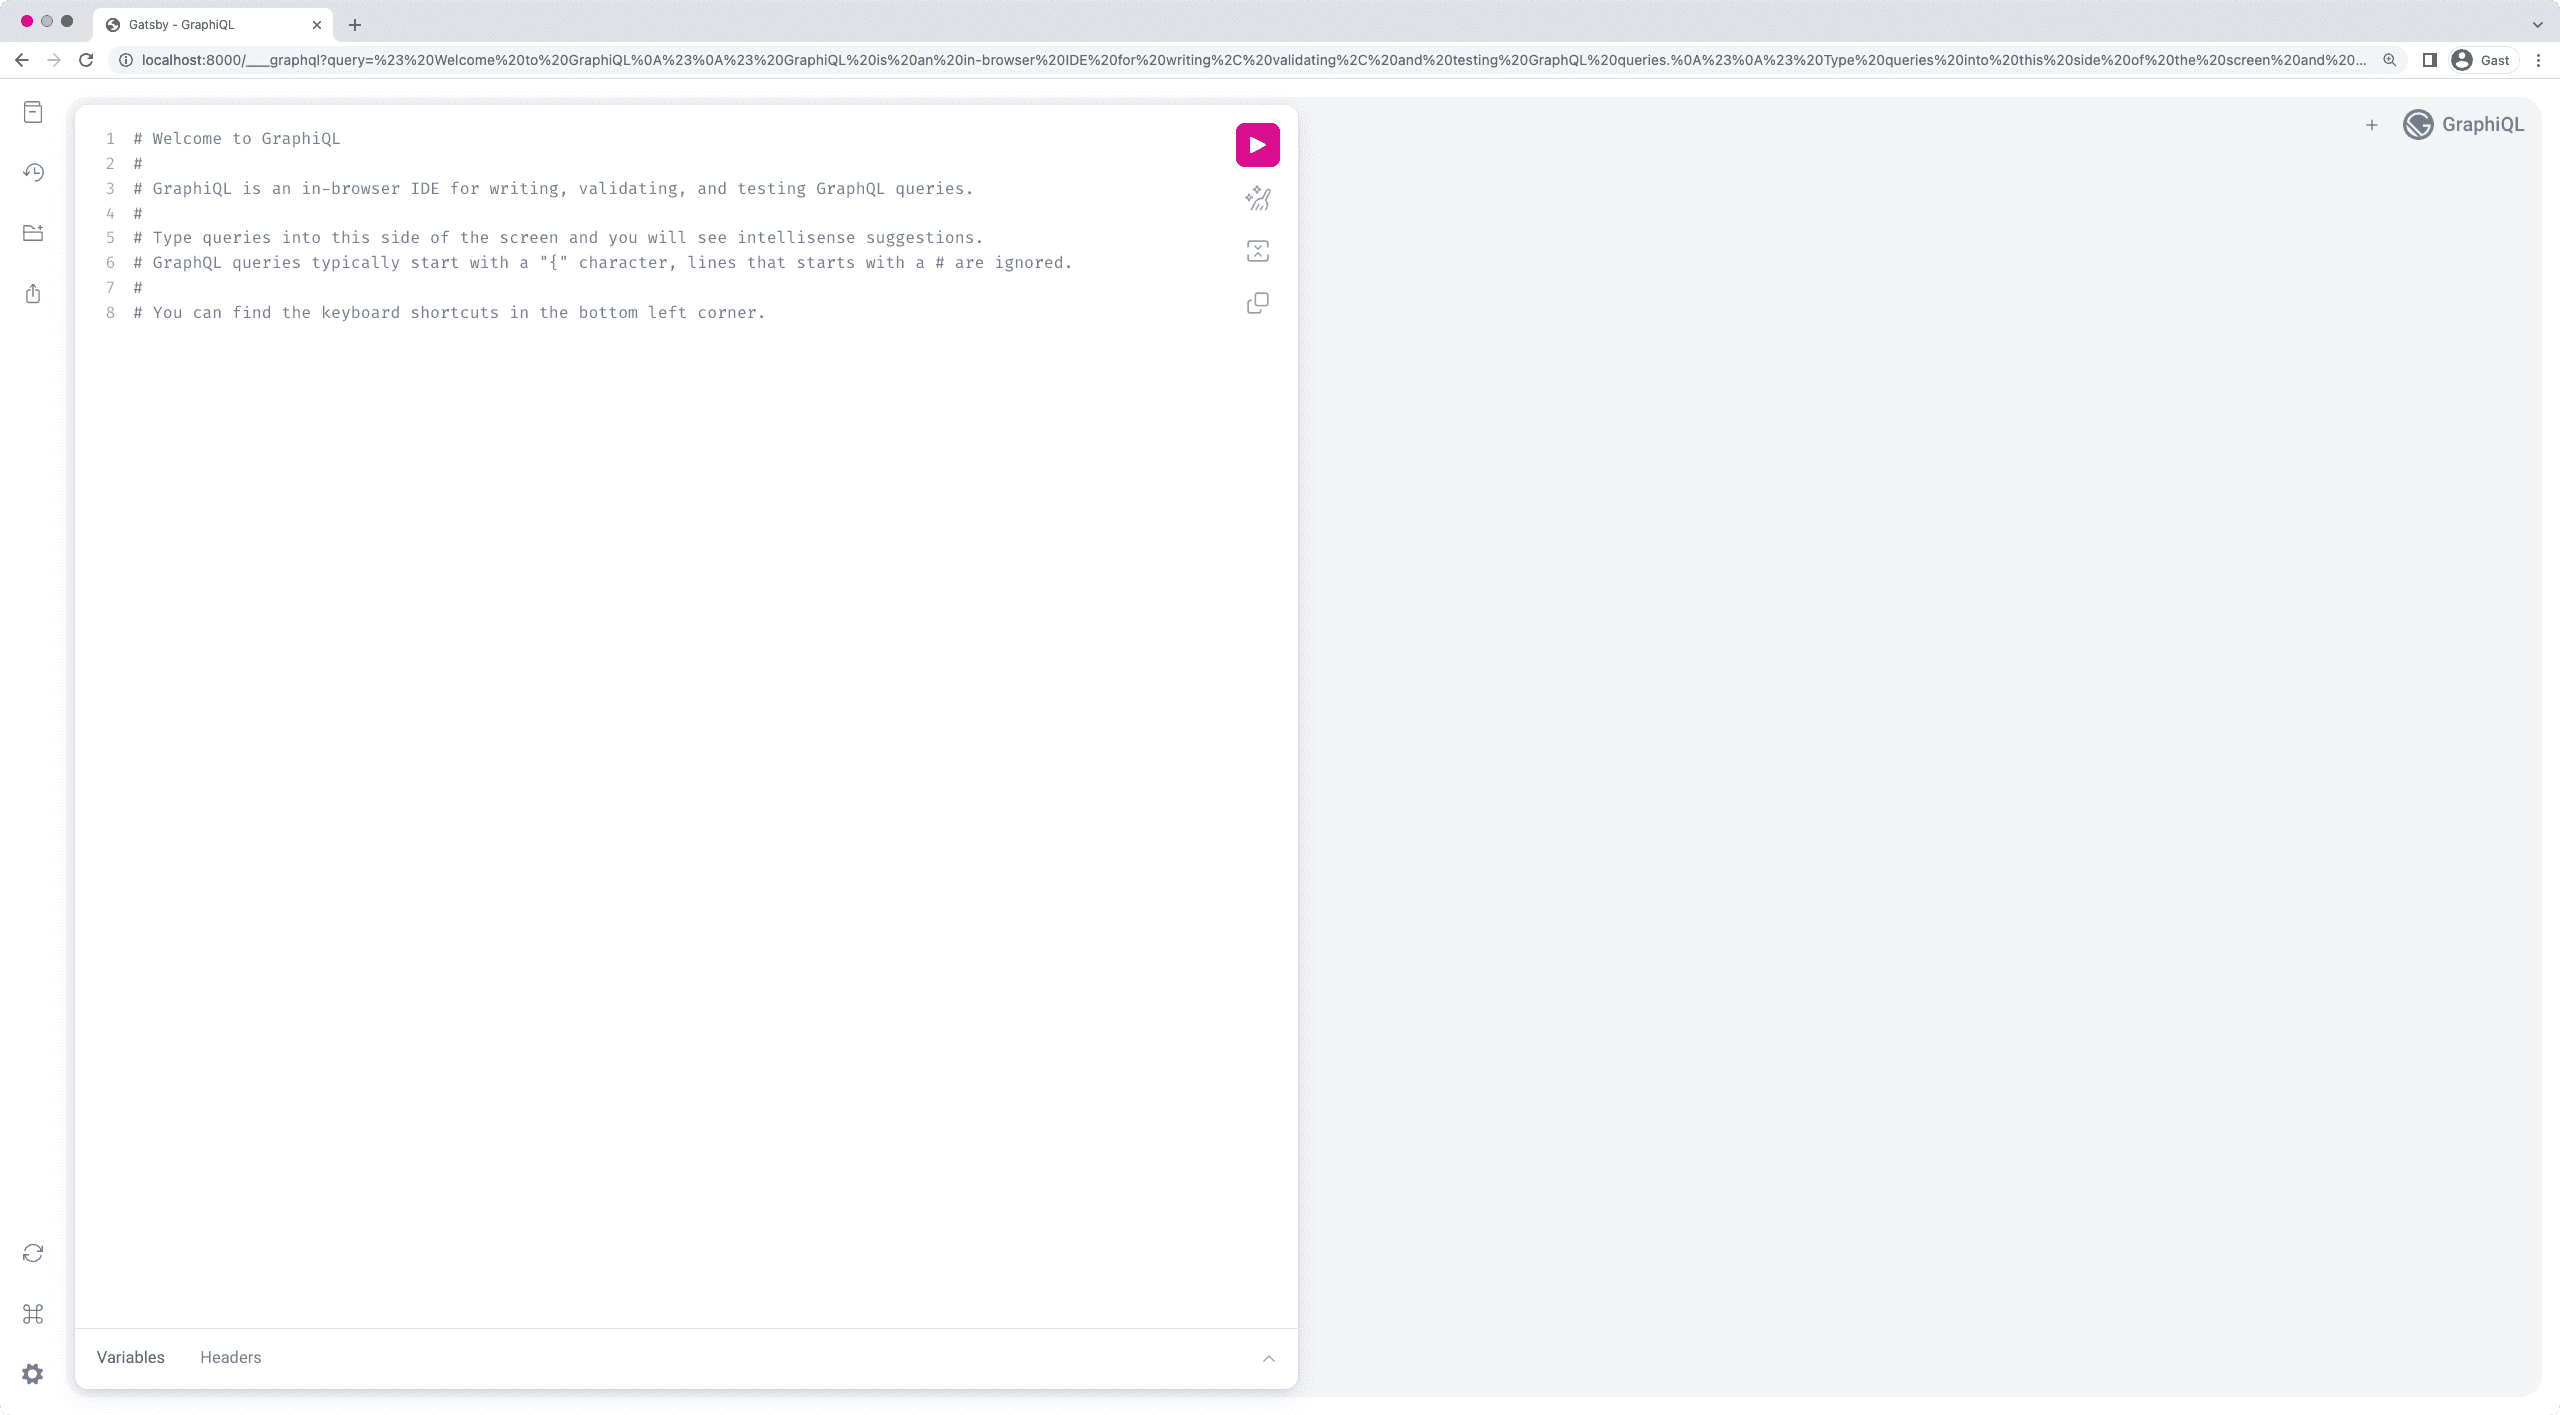Run the query with the execute button

[x=1257, y=145]
